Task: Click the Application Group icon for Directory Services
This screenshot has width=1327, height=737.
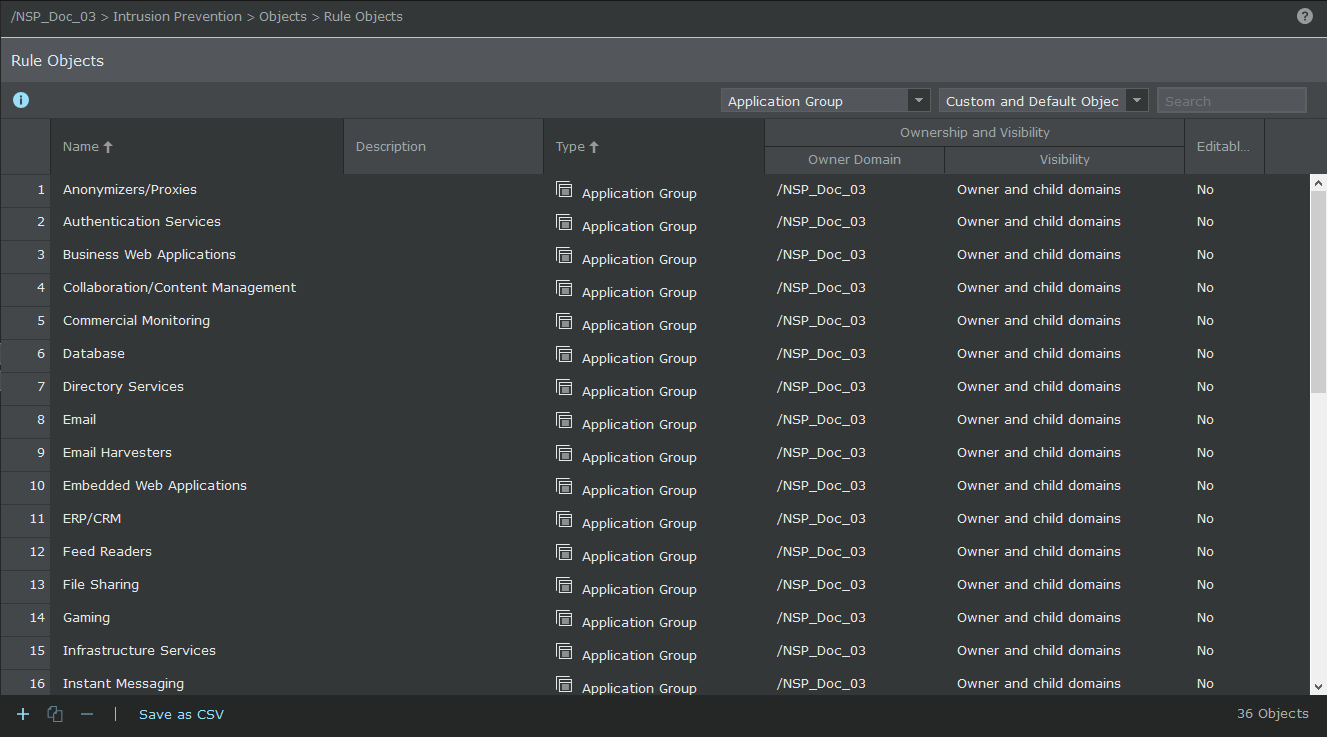Action: (x=564, y=387)
